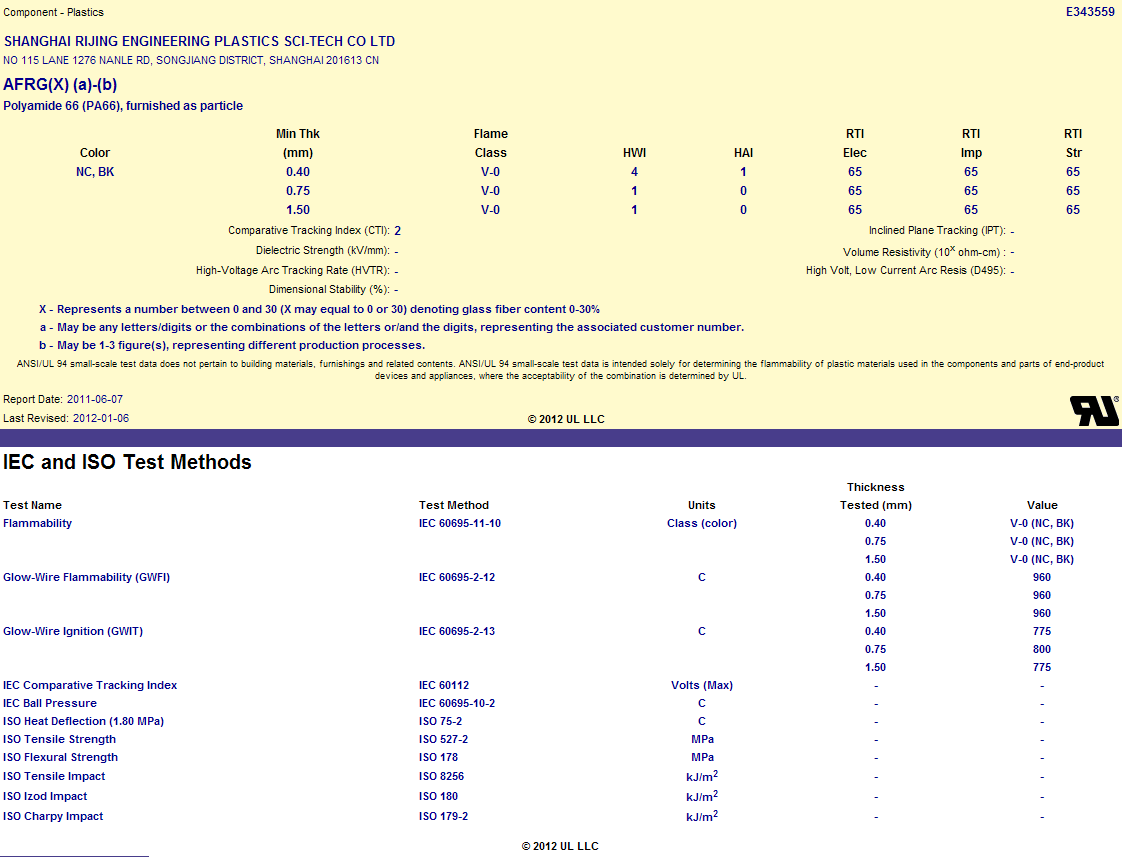Click the NC, BK color cell

click(x=95, y=172)
